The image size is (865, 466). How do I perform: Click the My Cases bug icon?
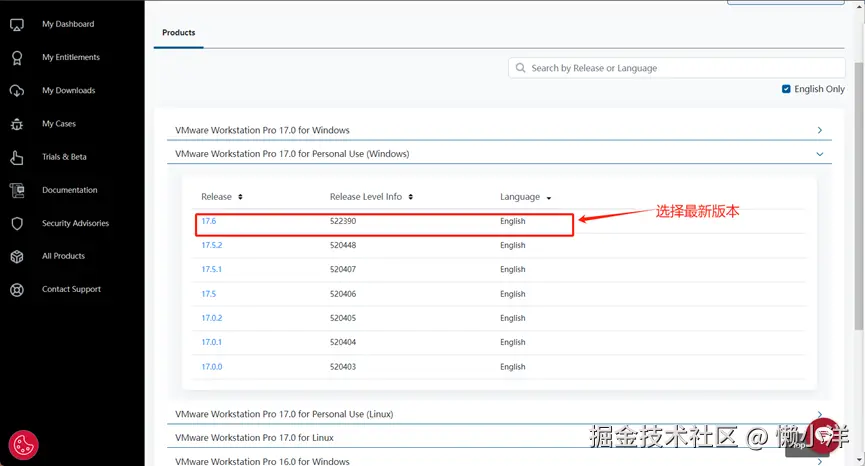[17, 124]
